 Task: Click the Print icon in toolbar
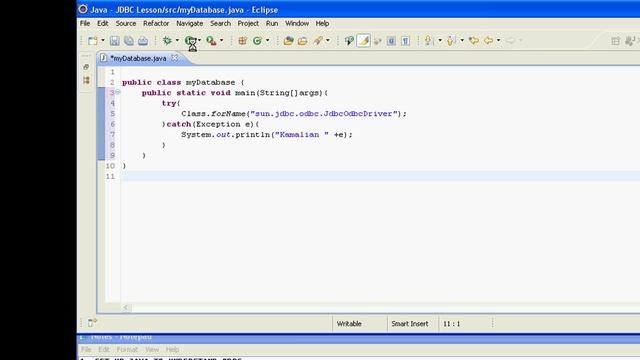pos(143,40)
